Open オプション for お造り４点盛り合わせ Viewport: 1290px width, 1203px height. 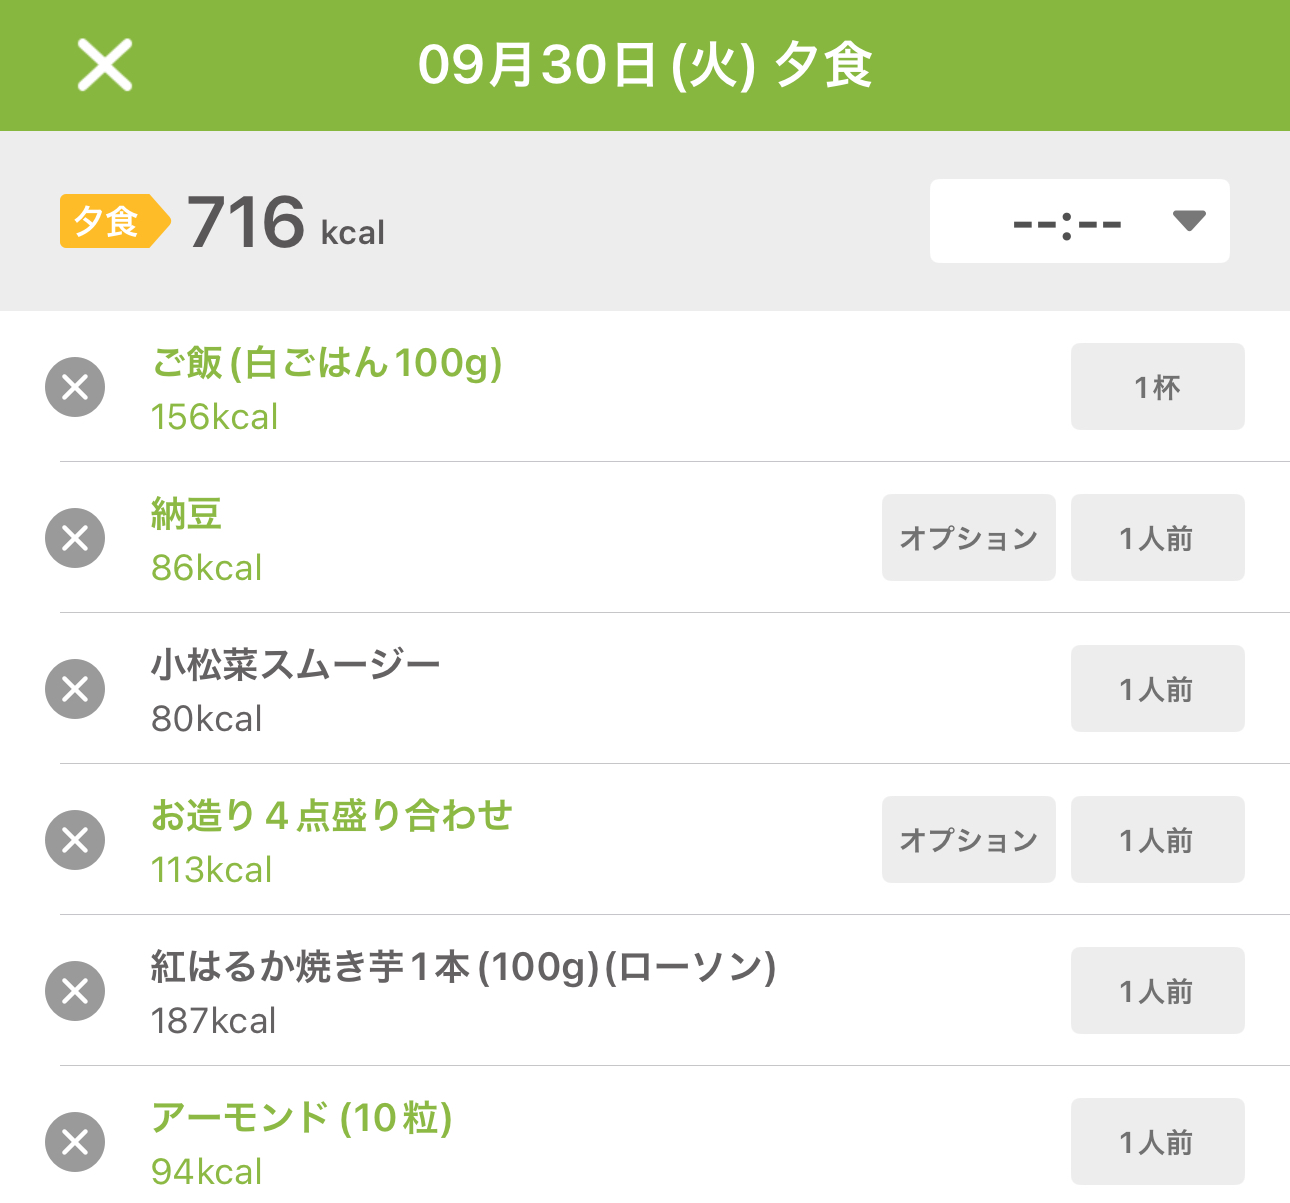click(968, 840)
